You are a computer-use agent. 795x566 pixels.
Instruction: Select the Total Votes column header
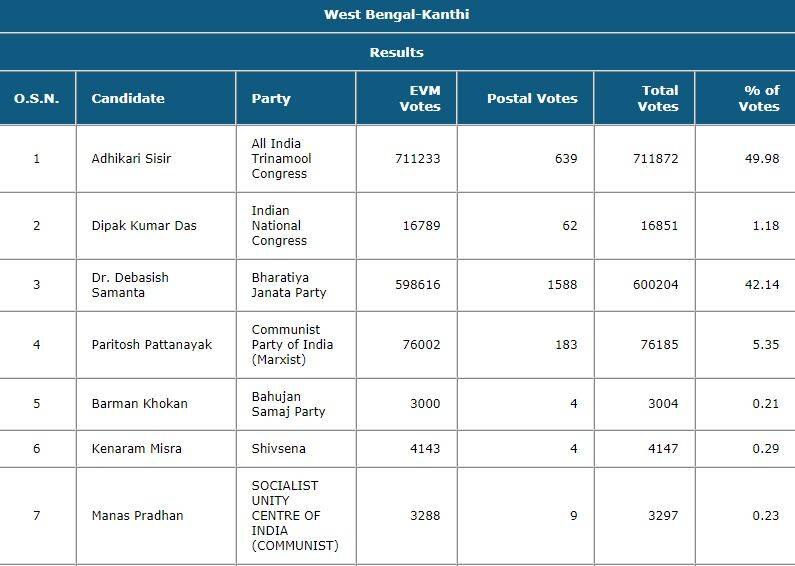click(x=658, y=98)
